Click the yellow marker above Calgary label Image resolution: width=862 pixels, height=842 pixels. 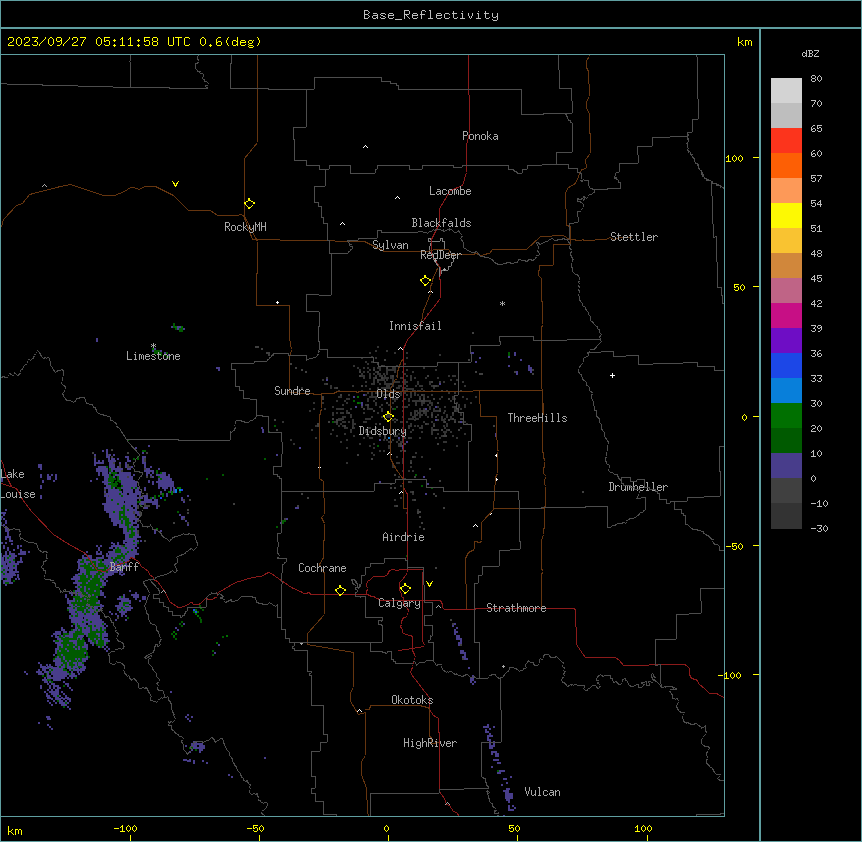pos(405,589)
